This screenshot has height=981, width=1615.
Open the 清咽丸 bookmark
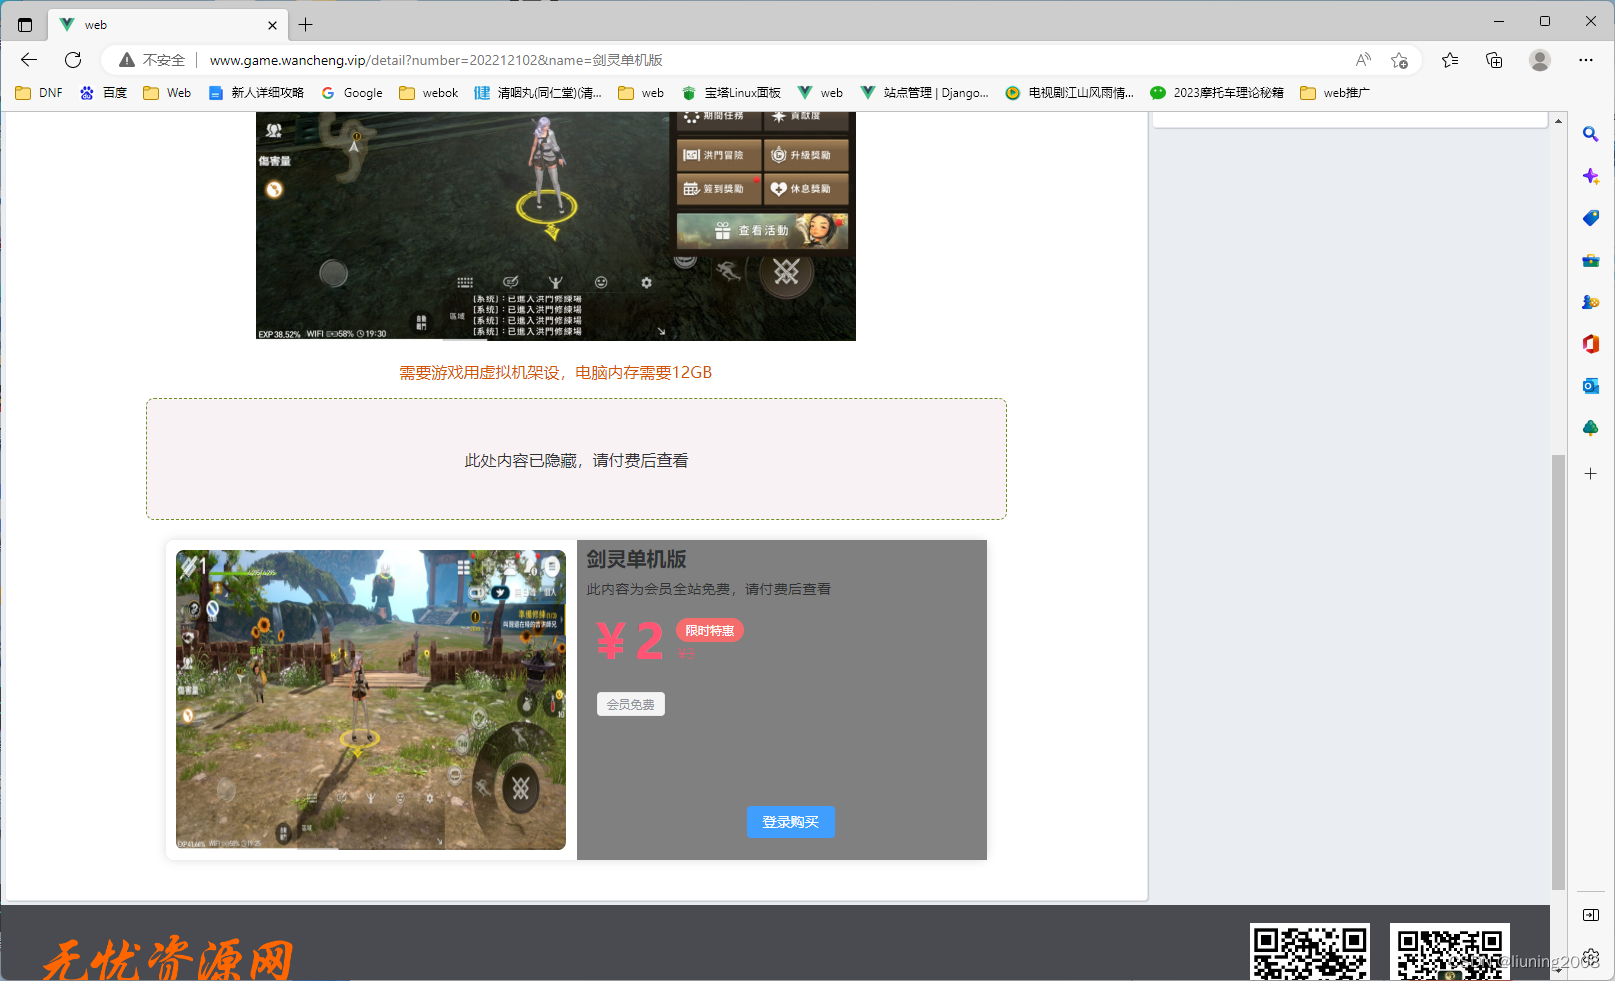pos(538,93)
